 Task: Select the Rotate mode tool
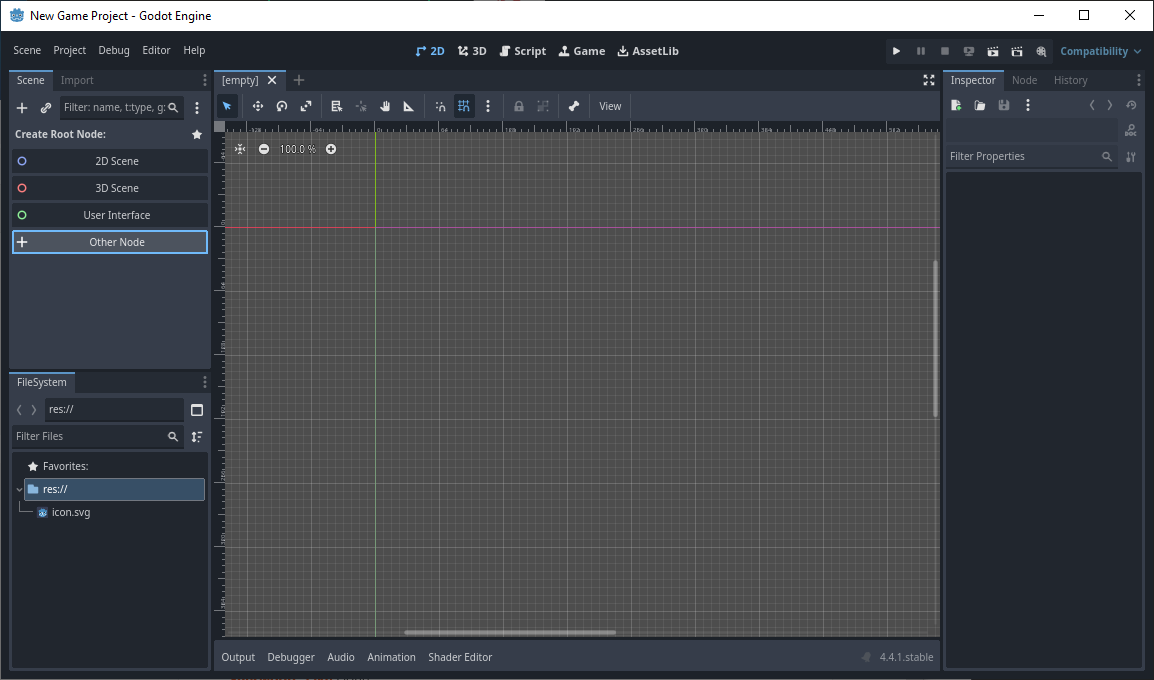282,106
